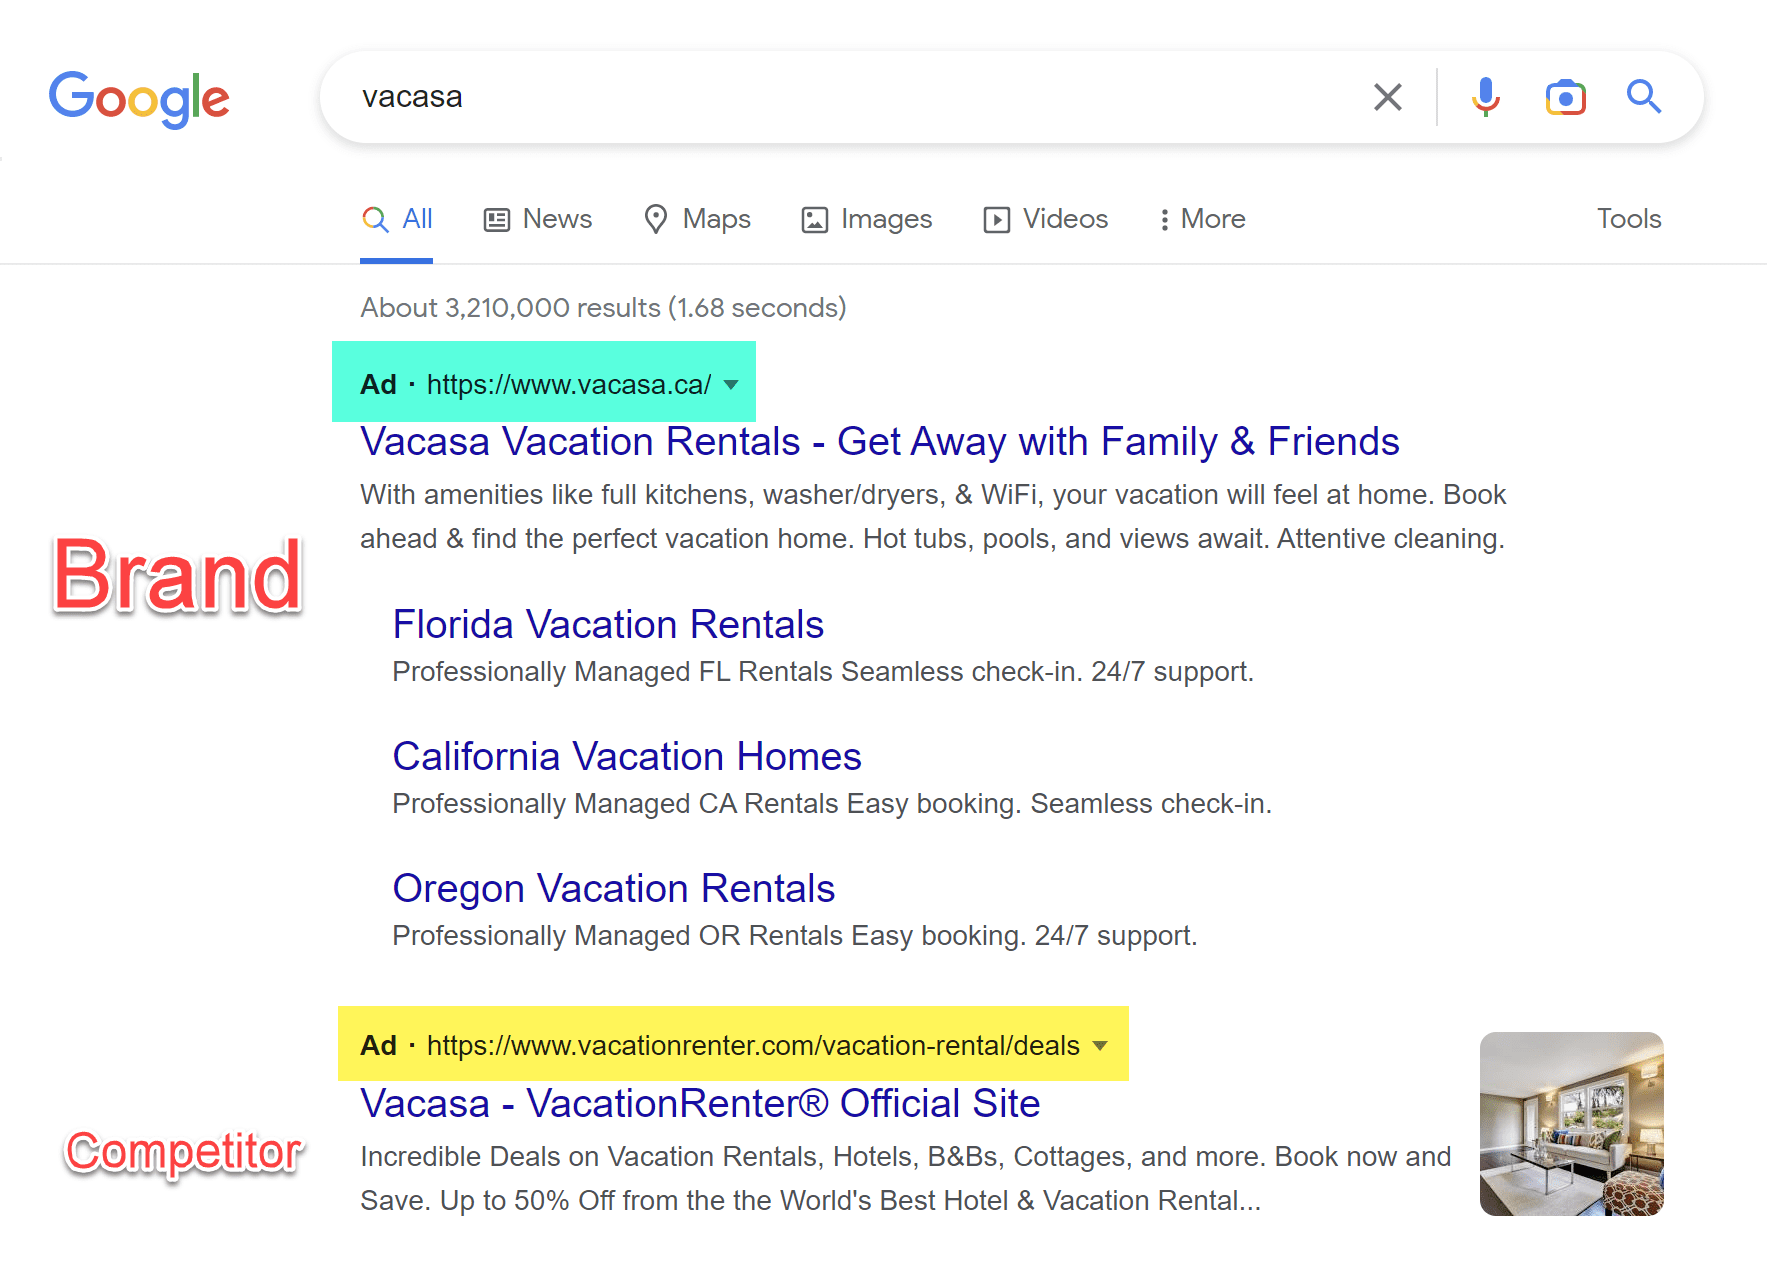Click the Professionally Managed OR Rentals description
Image resolution: width=1767 pixels, height=1278 pixels.
coord(795,935)
